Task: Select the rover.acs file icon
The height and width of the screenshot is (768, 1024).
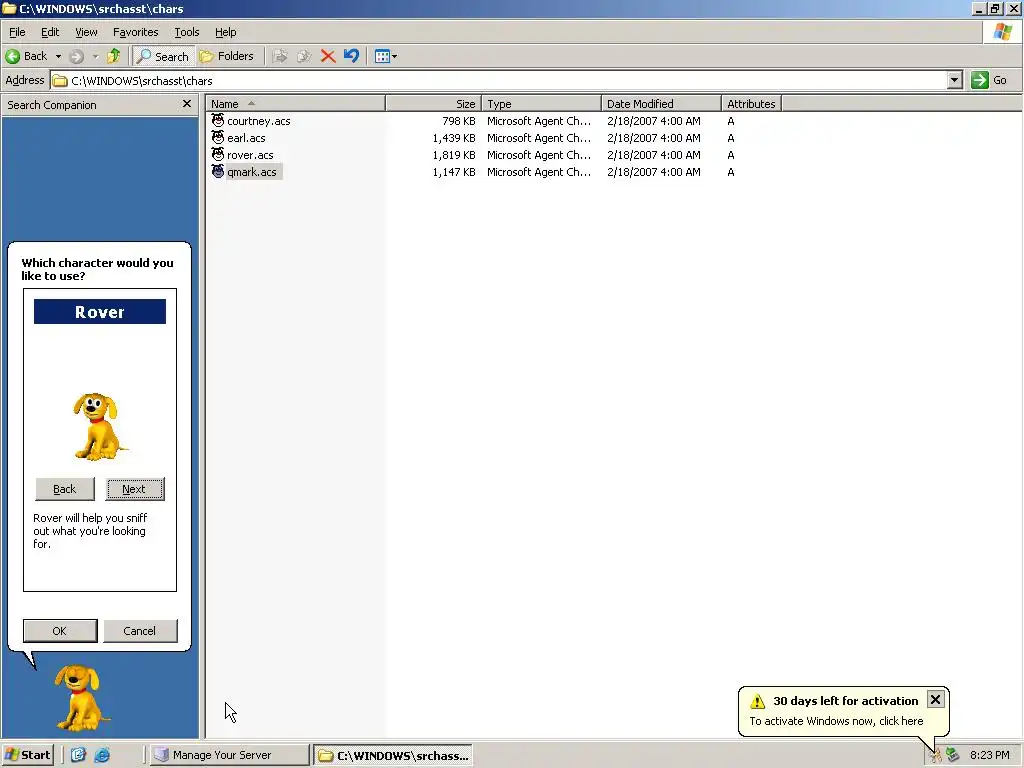Action: tap(217, 154)
